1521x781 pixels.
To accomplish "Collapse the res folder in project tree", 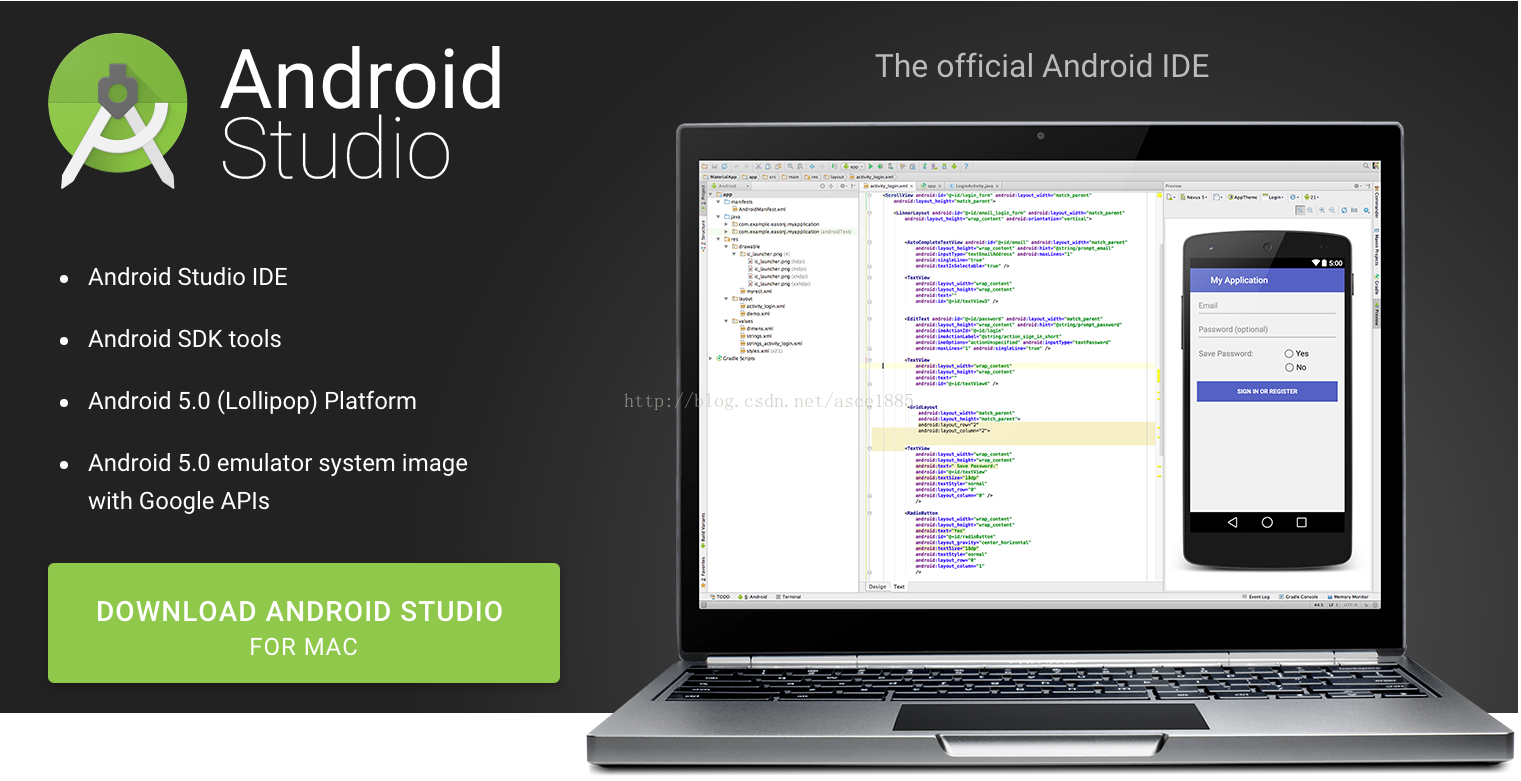I will tap(718, 239).
